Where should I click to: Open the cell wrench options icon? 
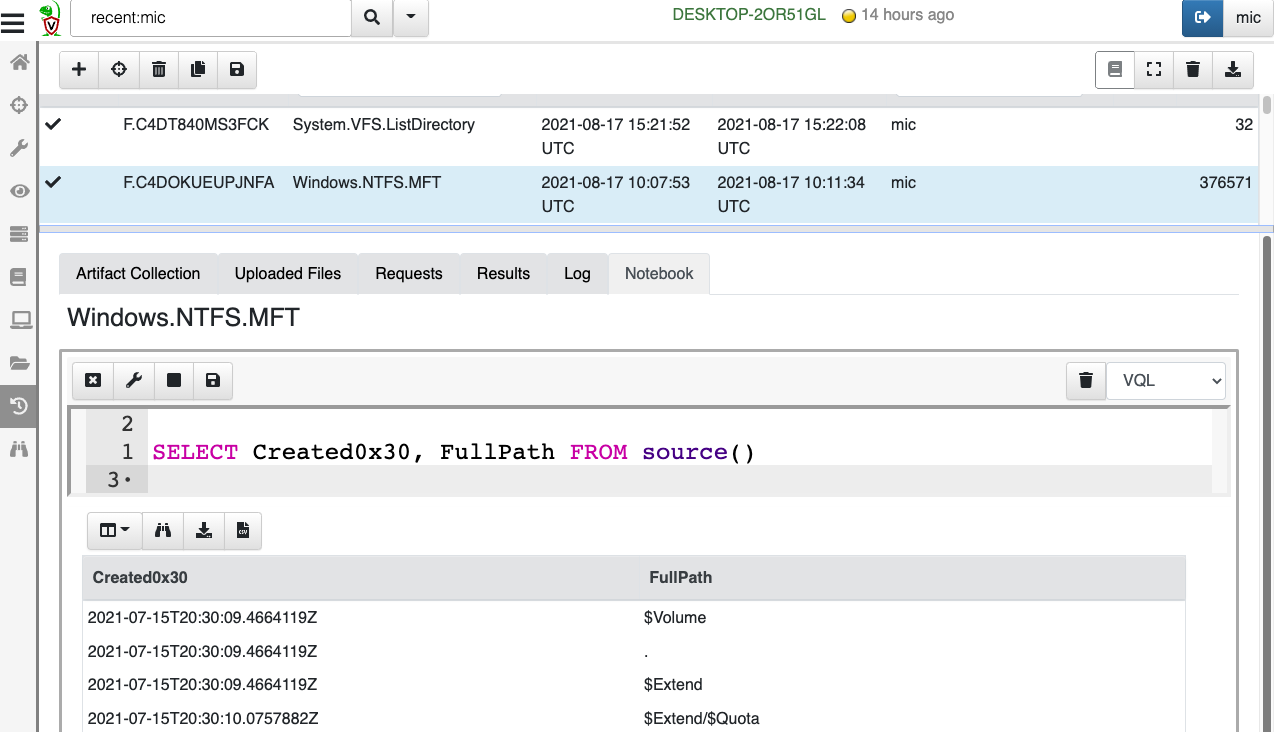pos(133,380)
